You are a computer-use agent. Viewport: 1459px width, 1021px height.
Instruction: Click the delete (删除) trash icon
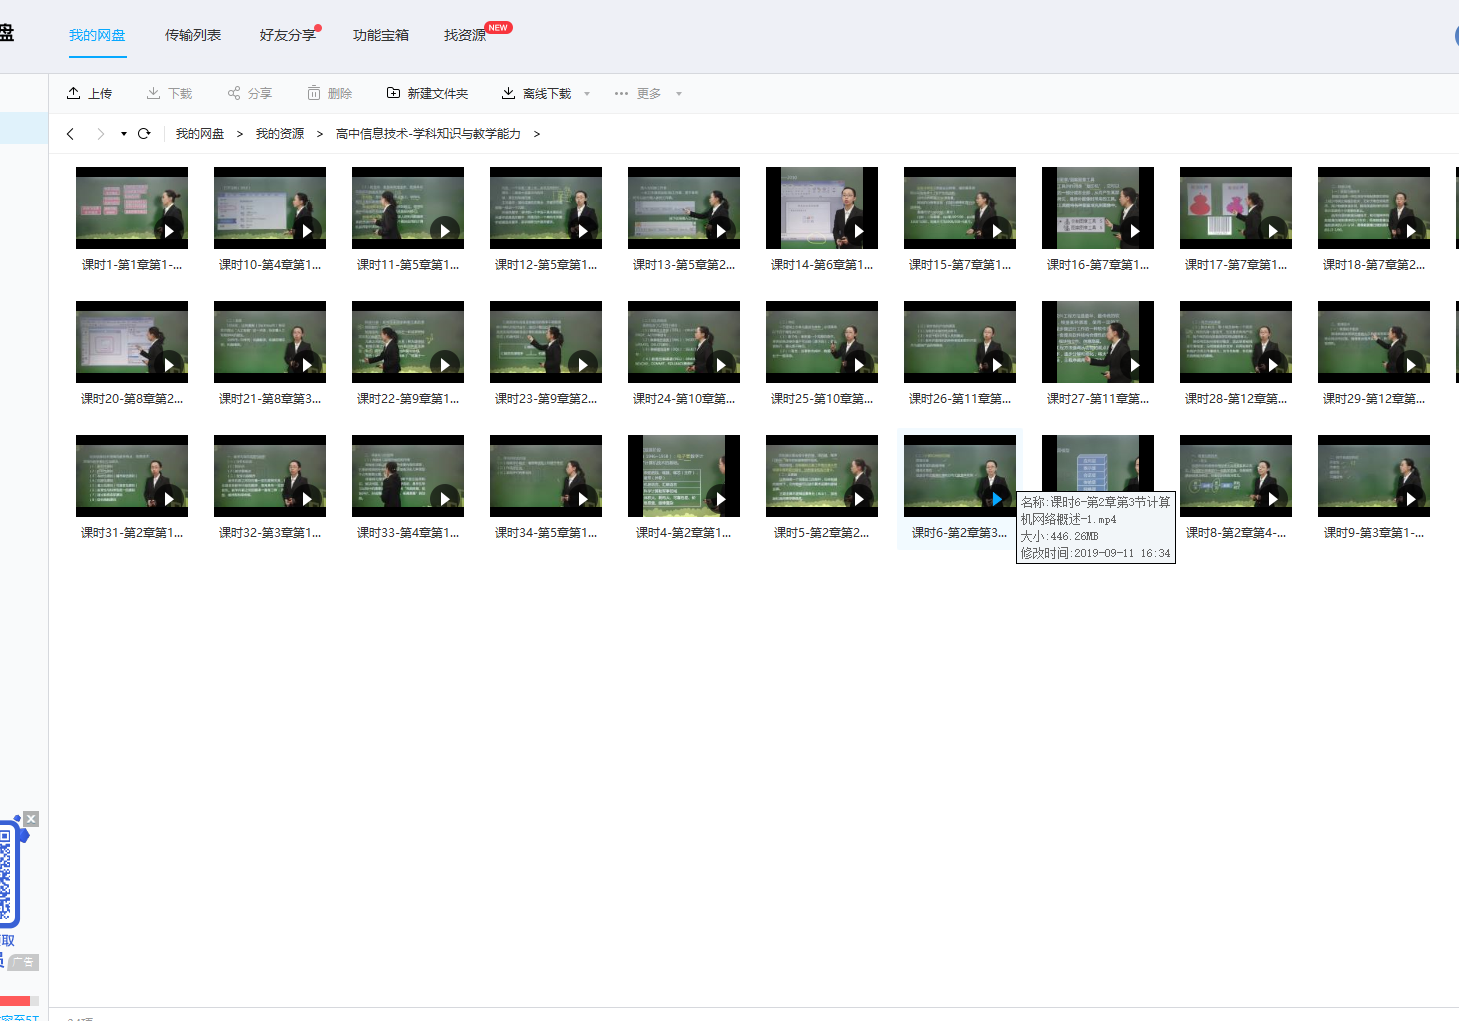click(x=314, y=93)
